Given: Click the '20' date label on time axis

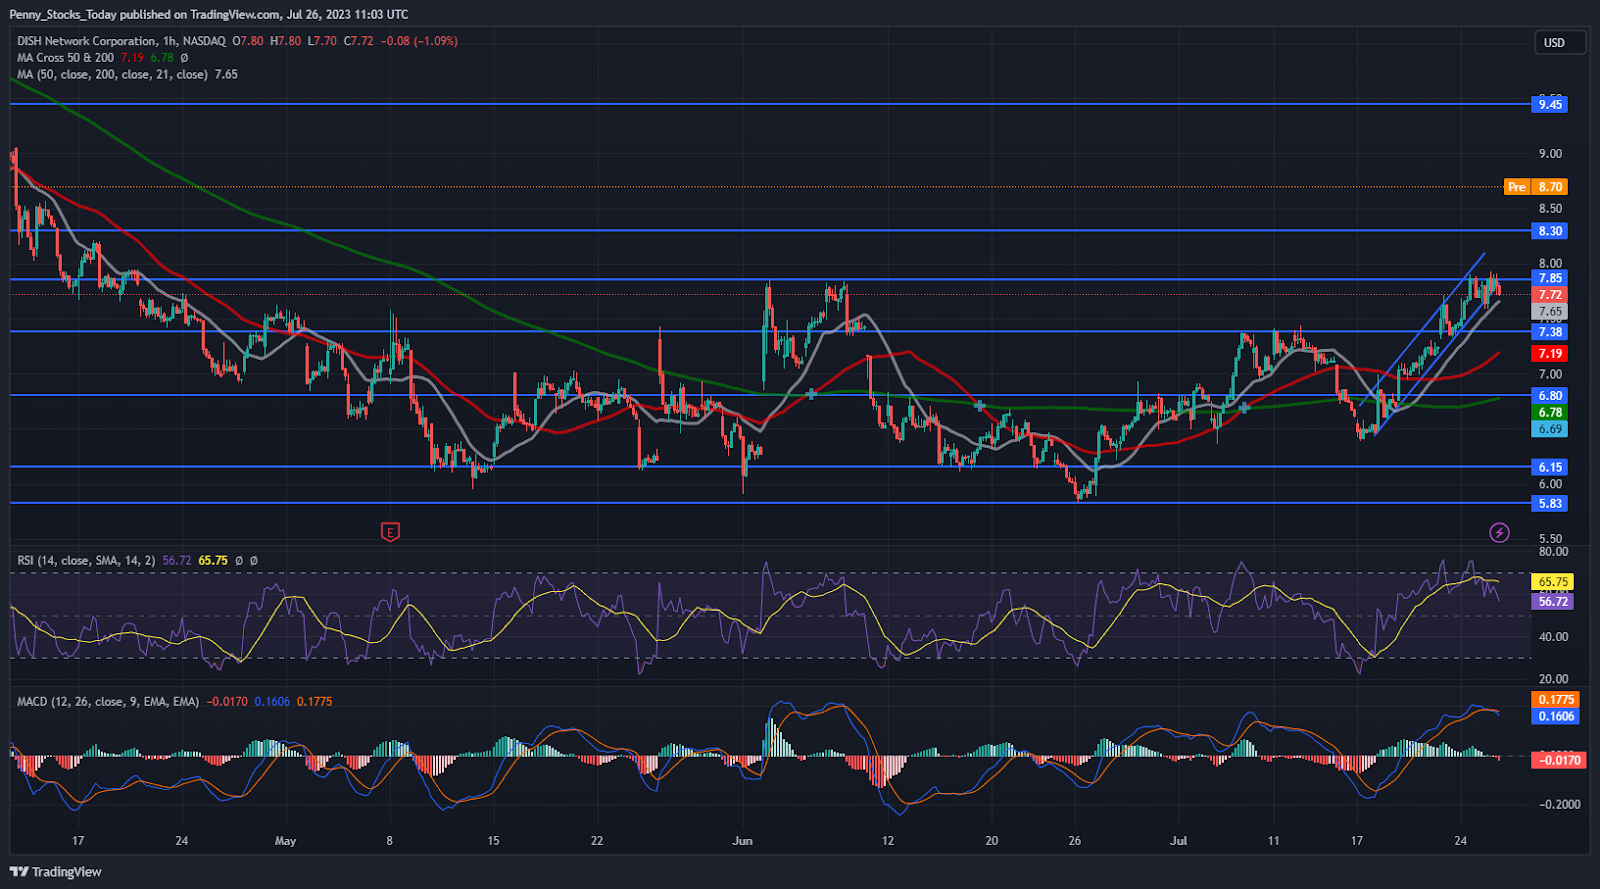Looking at the screenshot, I should coord(991,841).
